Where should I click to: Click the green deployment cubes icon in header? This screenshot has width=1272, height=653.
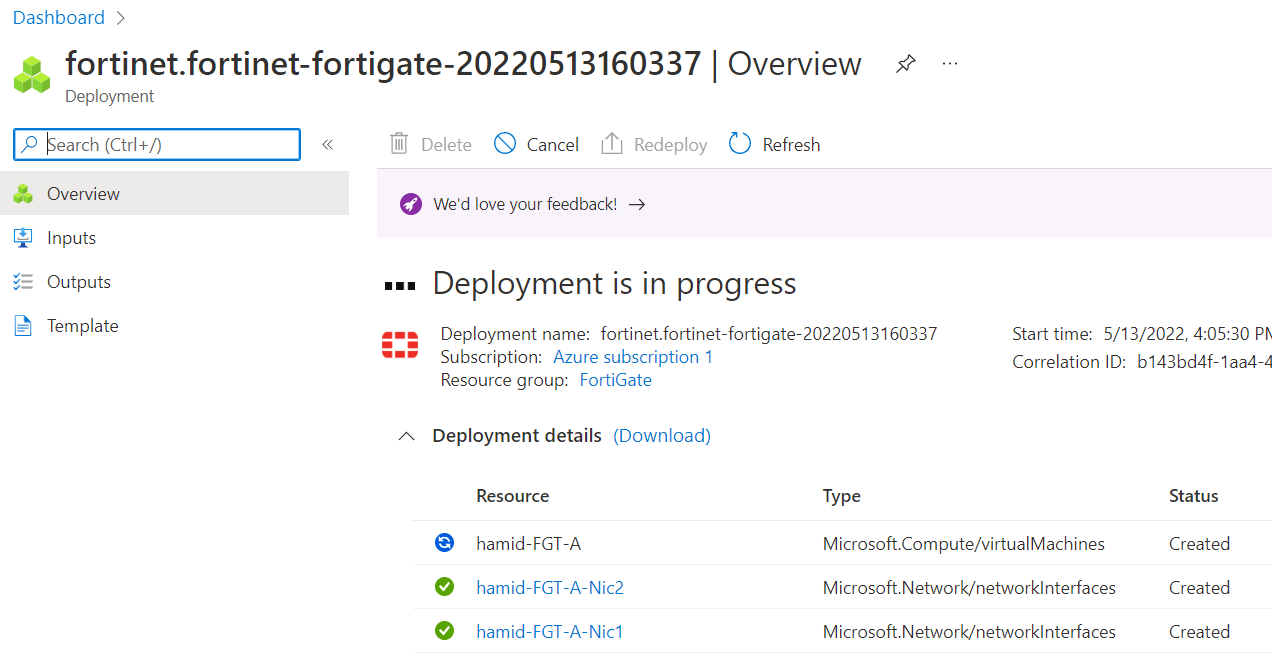pyautogui.click(x=32, y=75)
